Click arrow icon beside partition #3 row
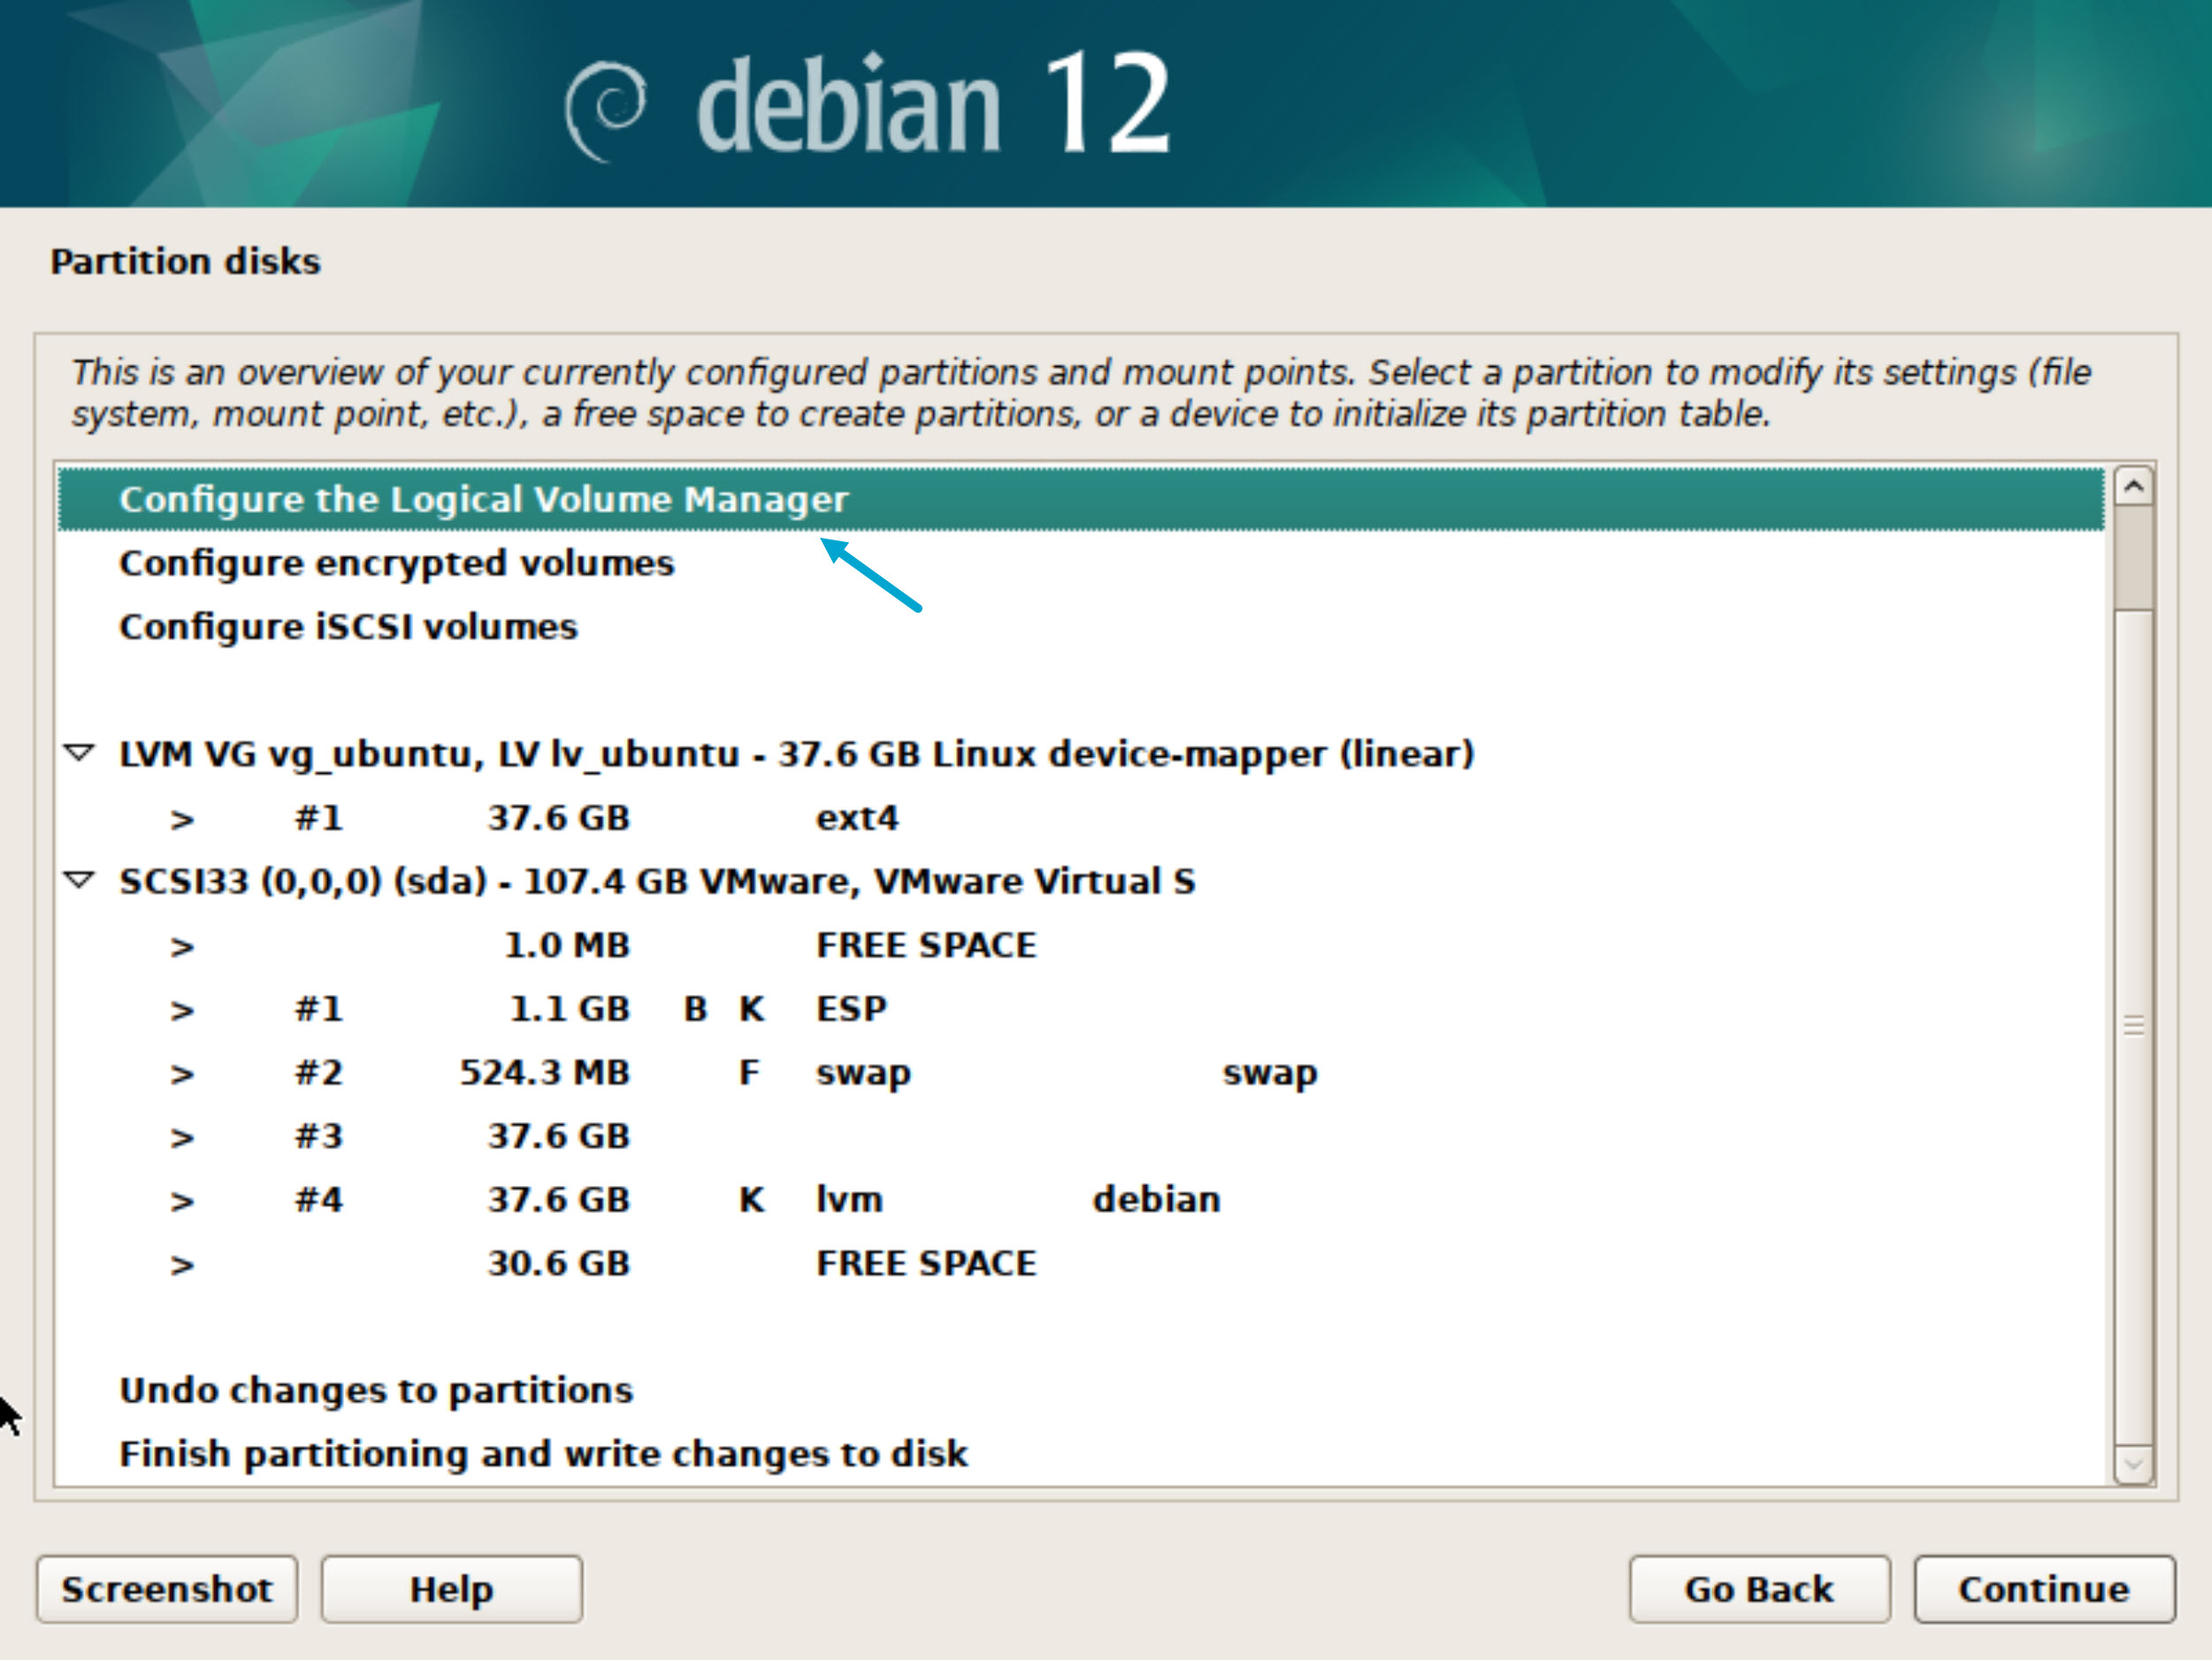 (182, 1137)
